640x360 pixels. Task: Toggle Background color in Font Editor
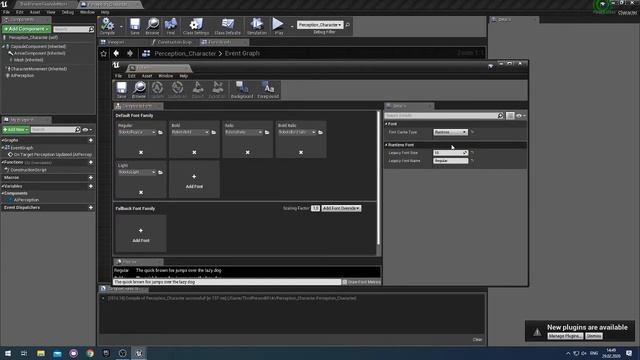click(x=242, y=90)
